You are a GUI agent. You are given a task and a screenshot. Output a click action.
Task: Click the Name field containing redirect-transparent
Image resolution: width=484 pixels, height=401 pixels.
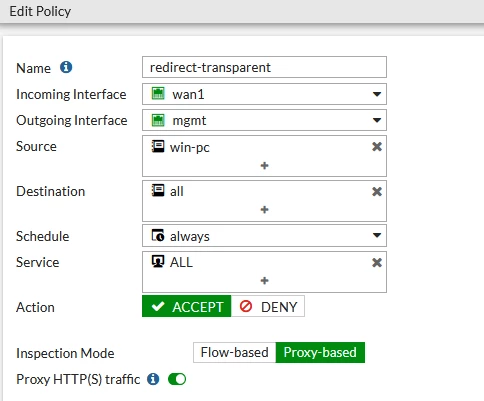(x=264, y=67)
